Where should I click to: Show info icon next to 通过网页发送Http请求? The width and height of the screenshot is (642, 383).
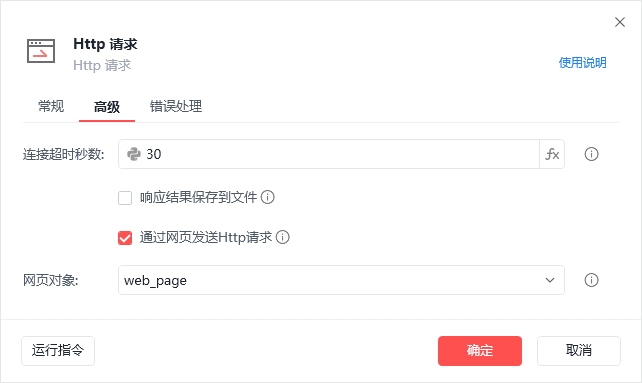click(x=283, y=237)
